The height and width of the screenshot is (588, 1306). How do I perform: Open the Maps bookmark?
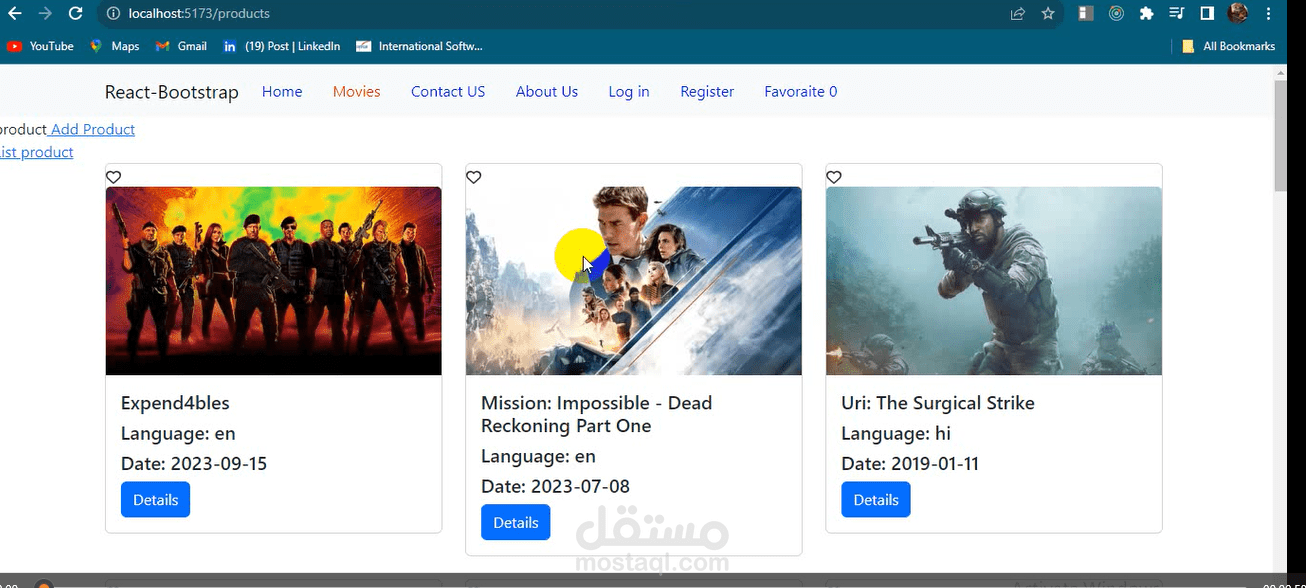click(115, 46)
